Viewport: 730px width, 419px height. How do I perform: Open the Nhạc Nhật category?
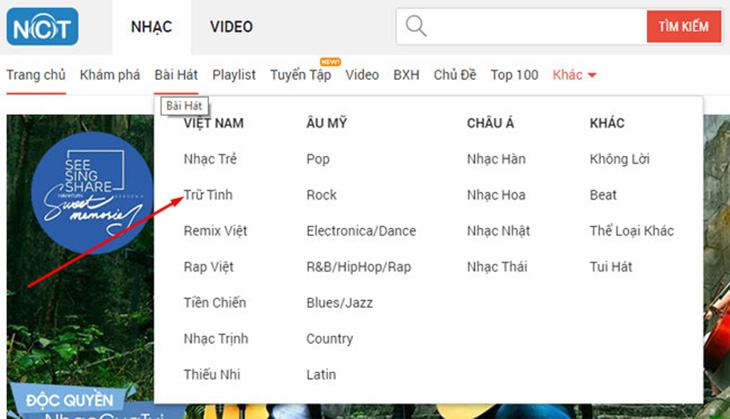[499, 231]
